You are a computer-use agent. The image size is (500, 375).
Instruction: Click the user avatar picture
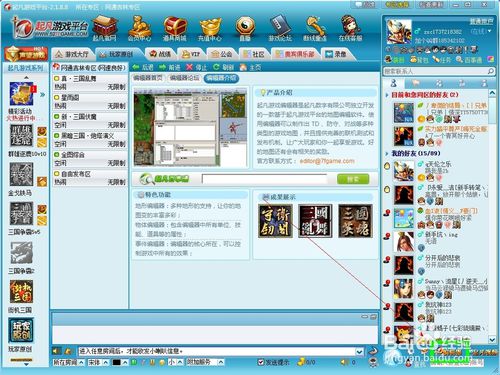tap(399, 32)
